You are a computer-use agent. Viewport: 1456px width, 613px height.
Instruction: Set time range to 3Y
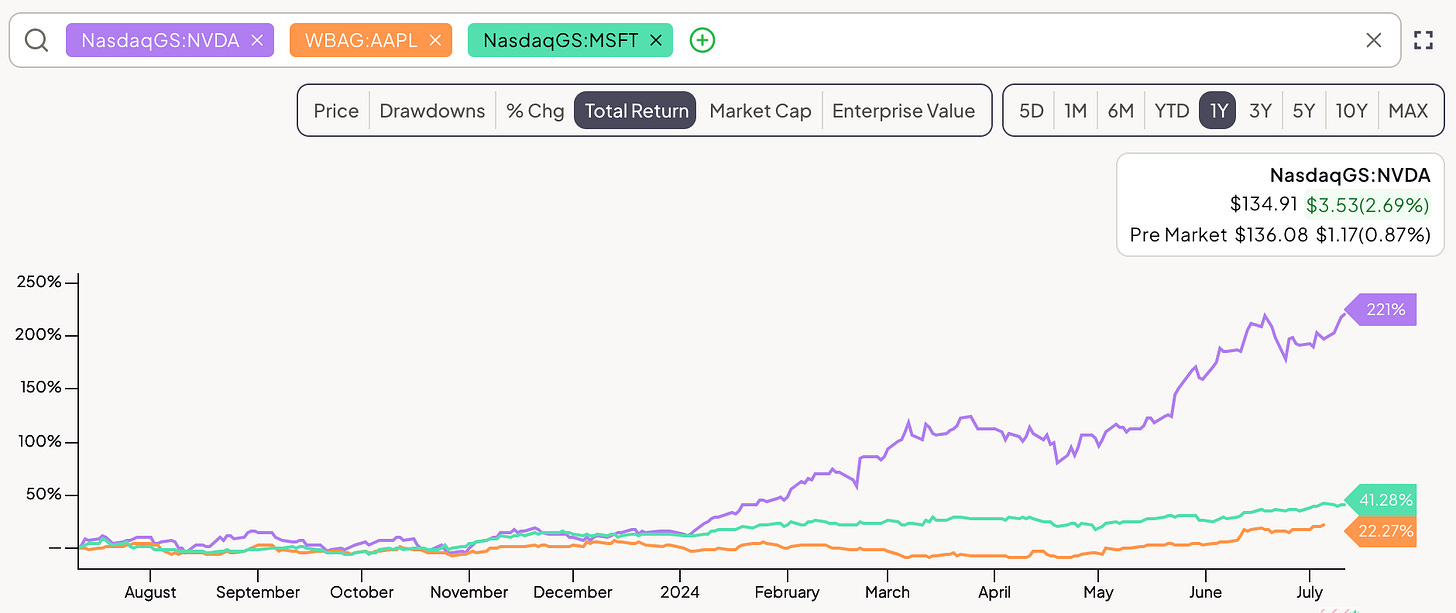point(1260,111)
